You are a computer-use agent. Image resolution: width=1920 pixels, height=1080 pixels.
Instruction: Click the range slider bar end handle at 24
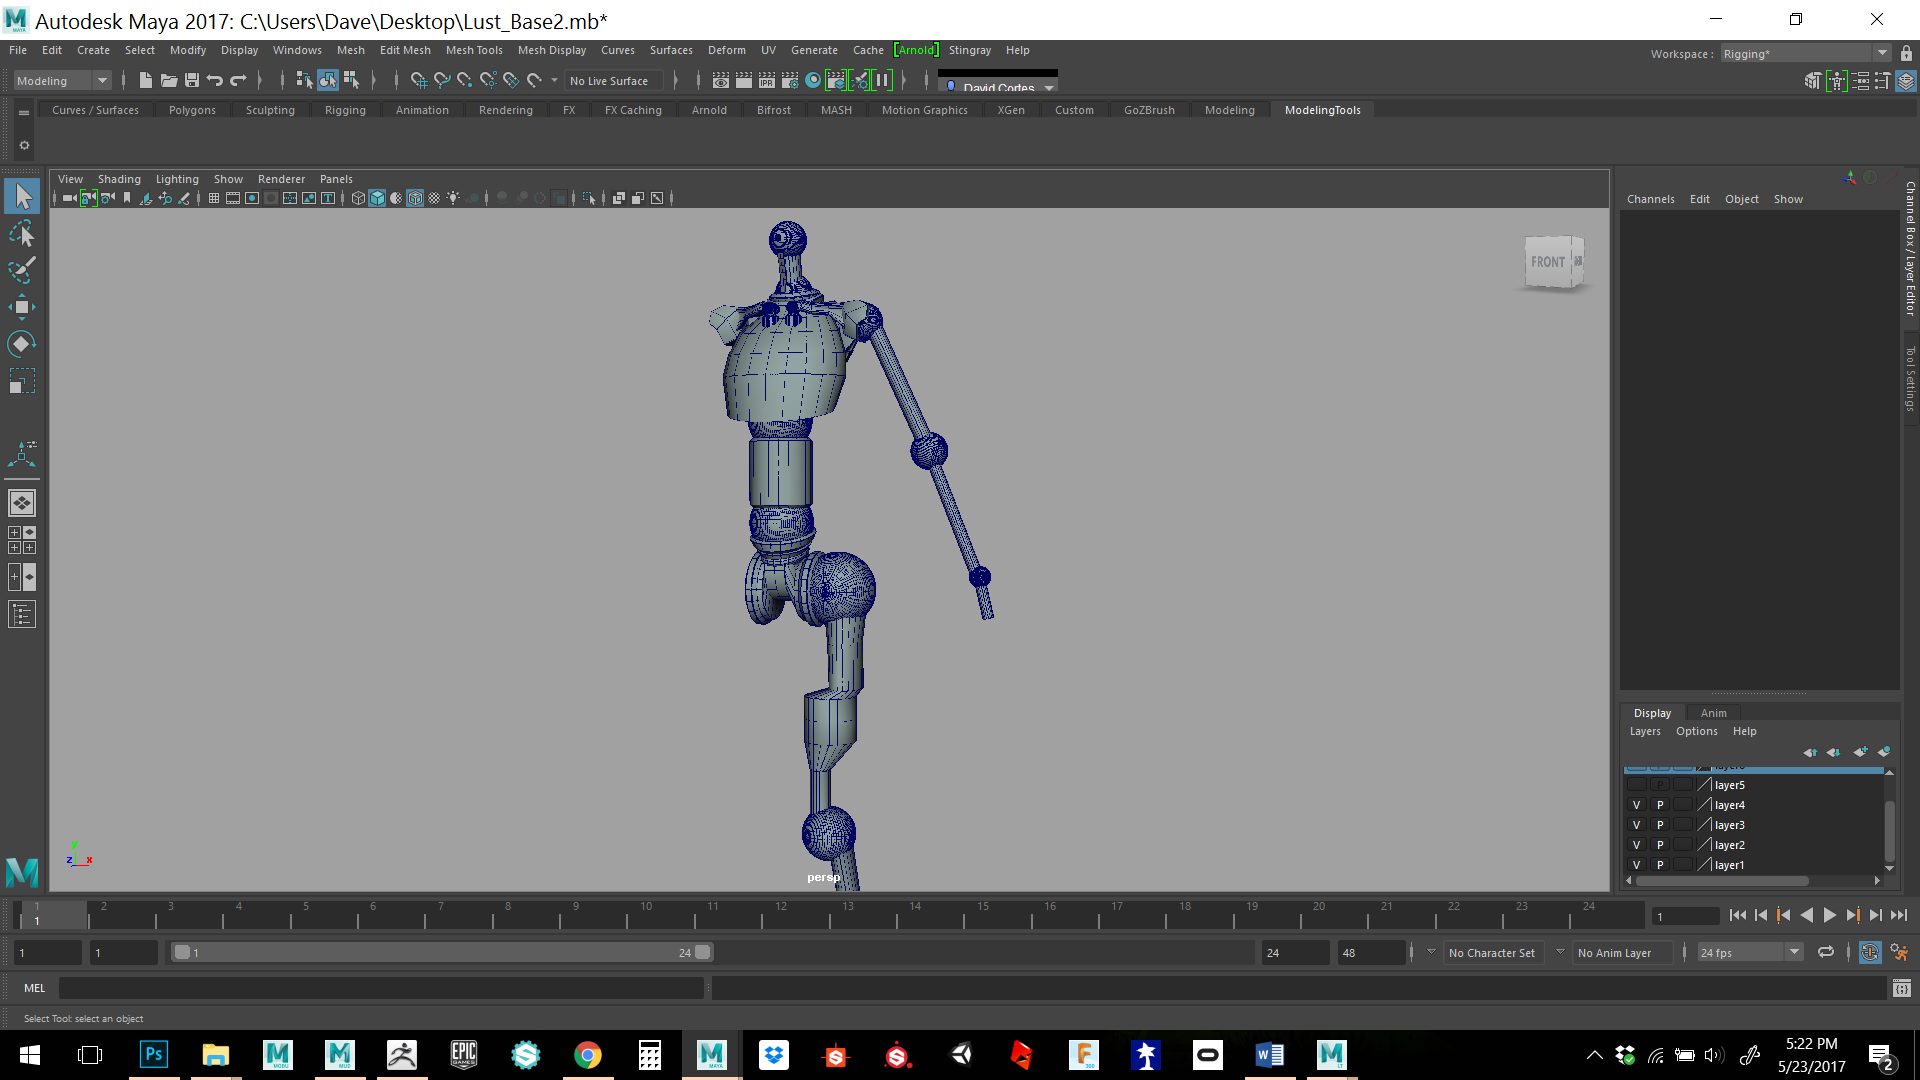[x=703, y=952]
